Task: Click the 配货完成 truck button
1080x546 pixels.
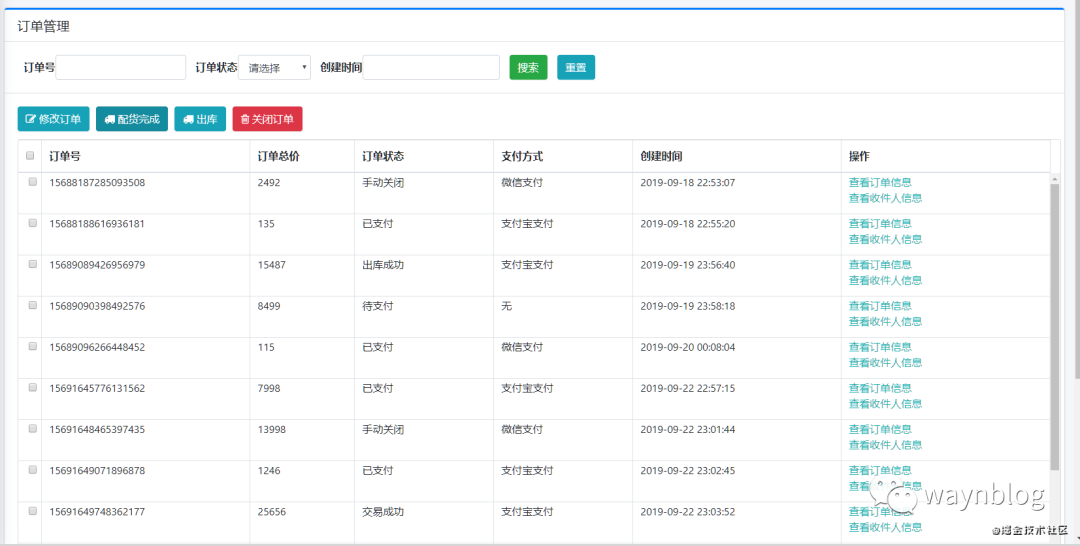Action: [x=132, y=119]
